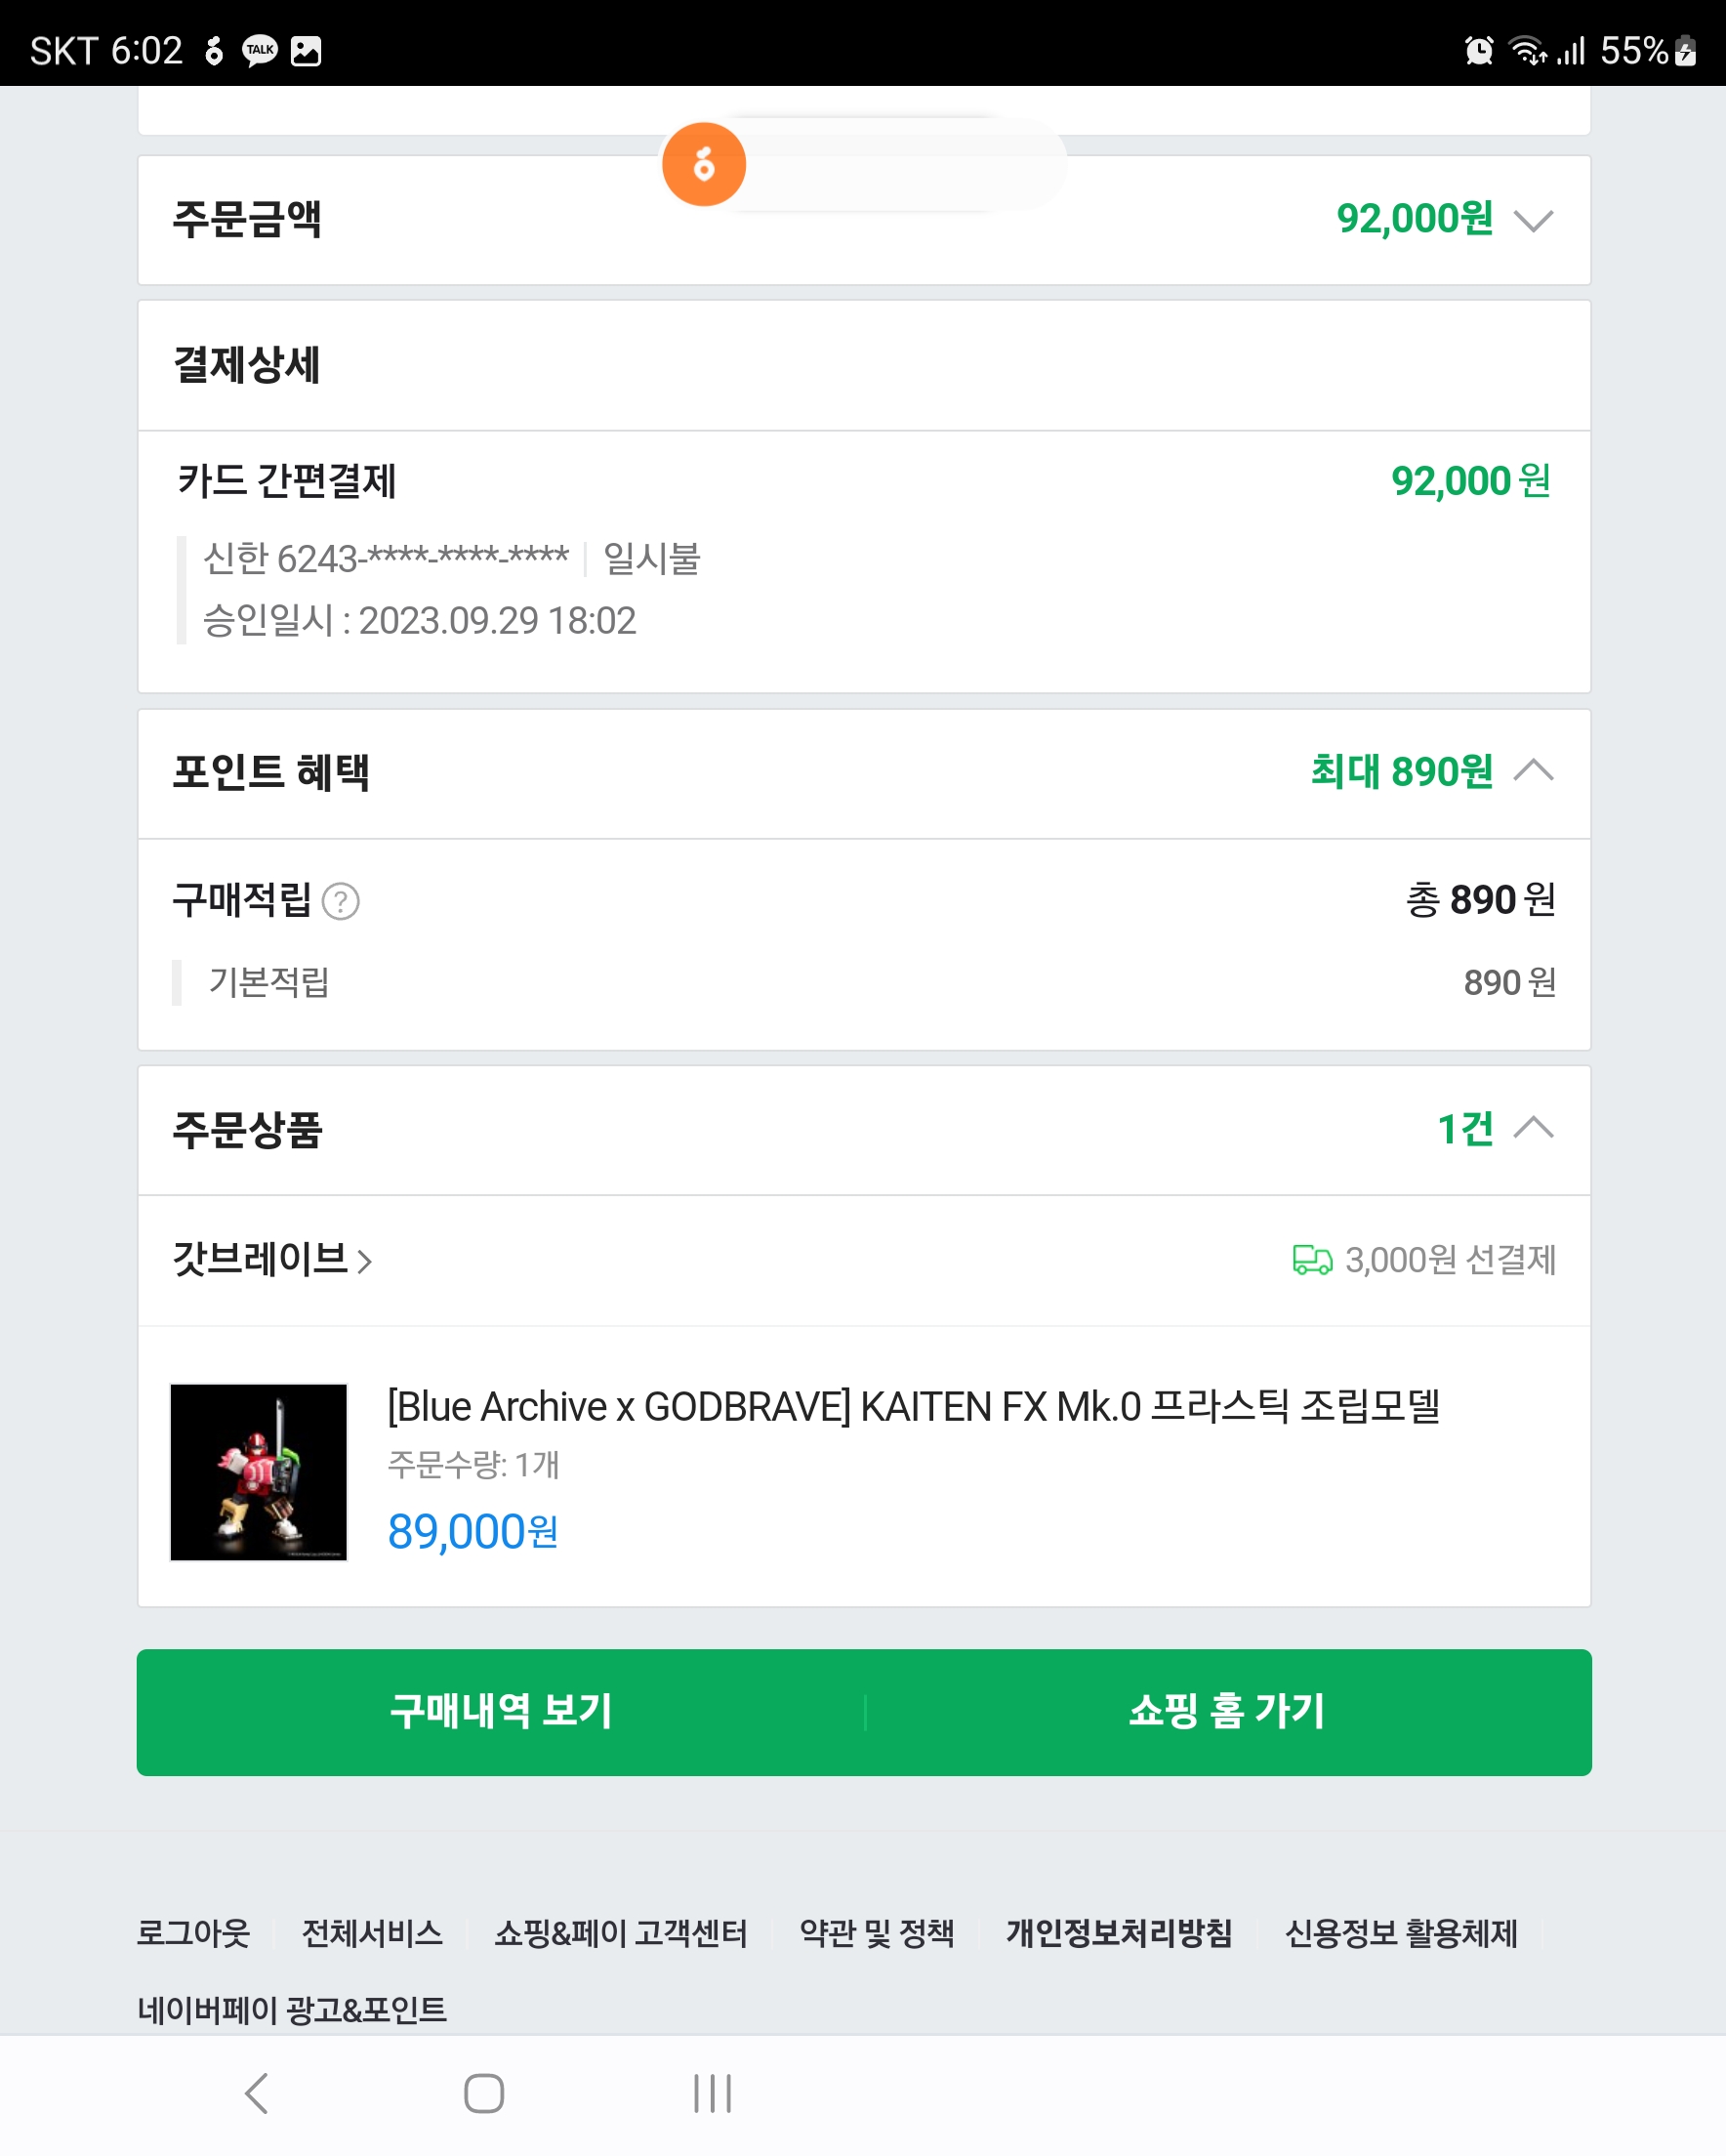The width and height of the screenshot is (1726, 2156).
Task: Open 쇼핑&페이 고객센터 footer link
Action: click(x=621, y=1933)
